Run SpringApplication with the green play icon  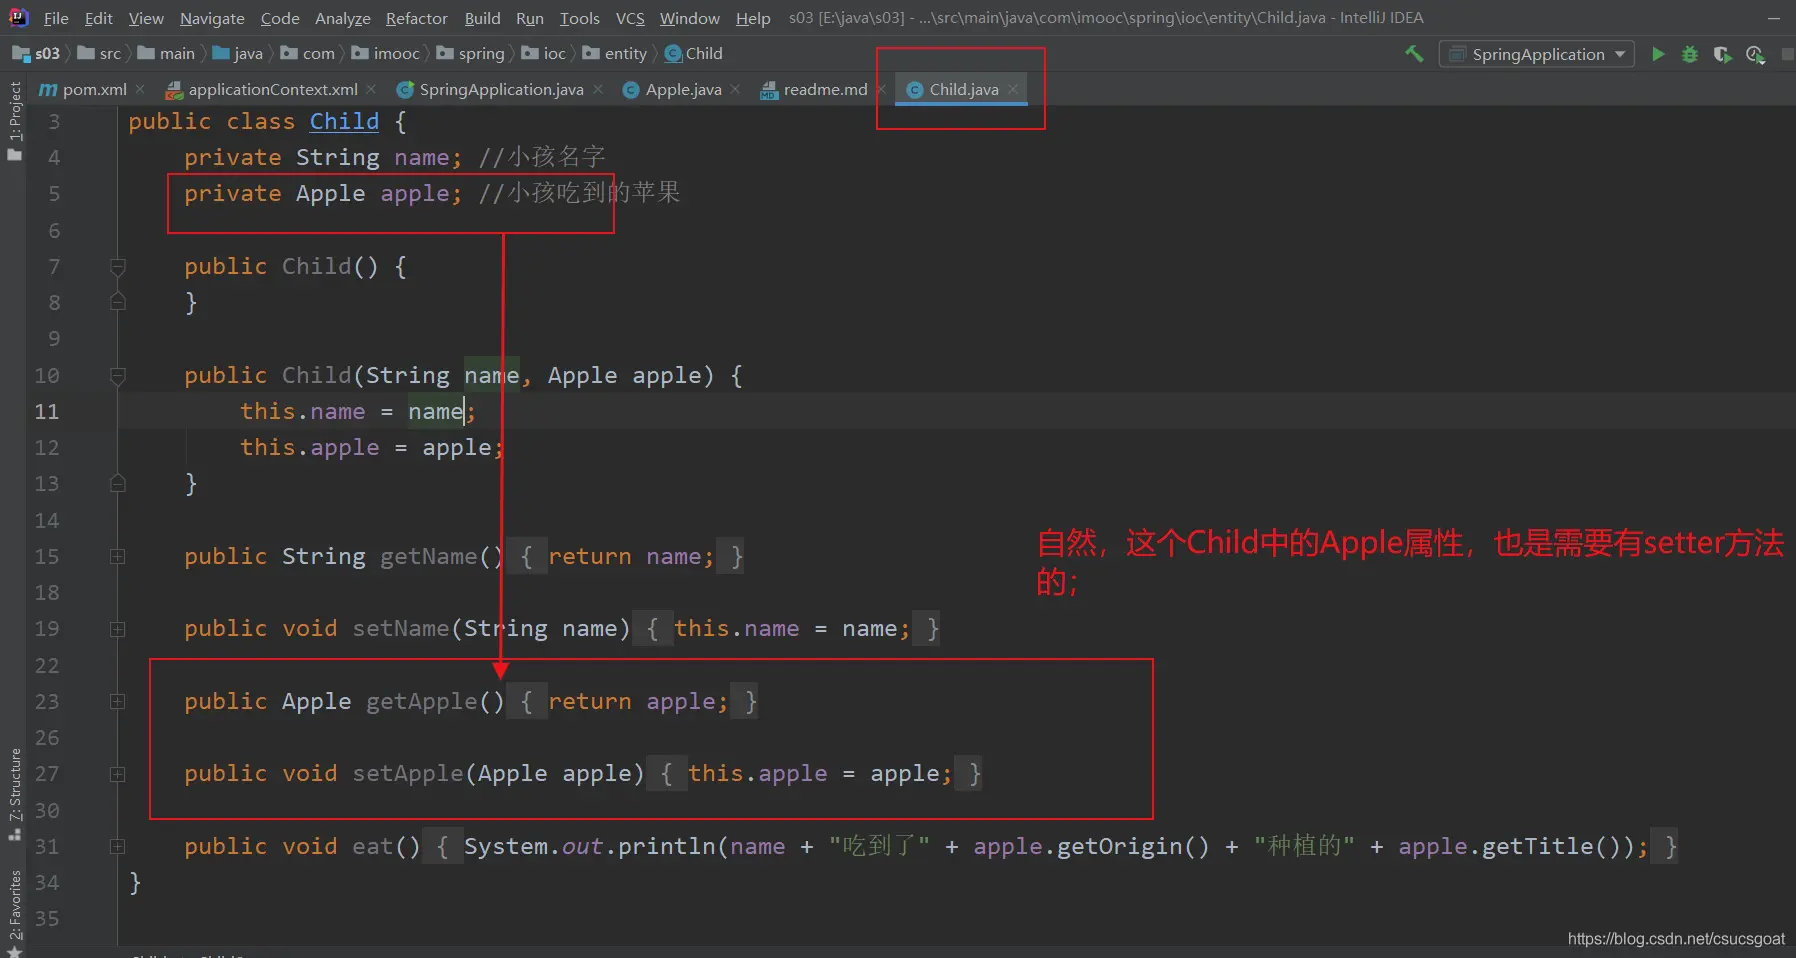pyautogui.click(x=1658, y=54)
